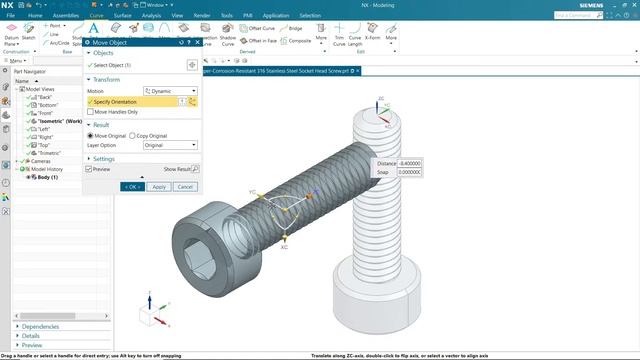Click the Apply button
Viewport: 640px width, 360px height.
(x=159, y=187)
